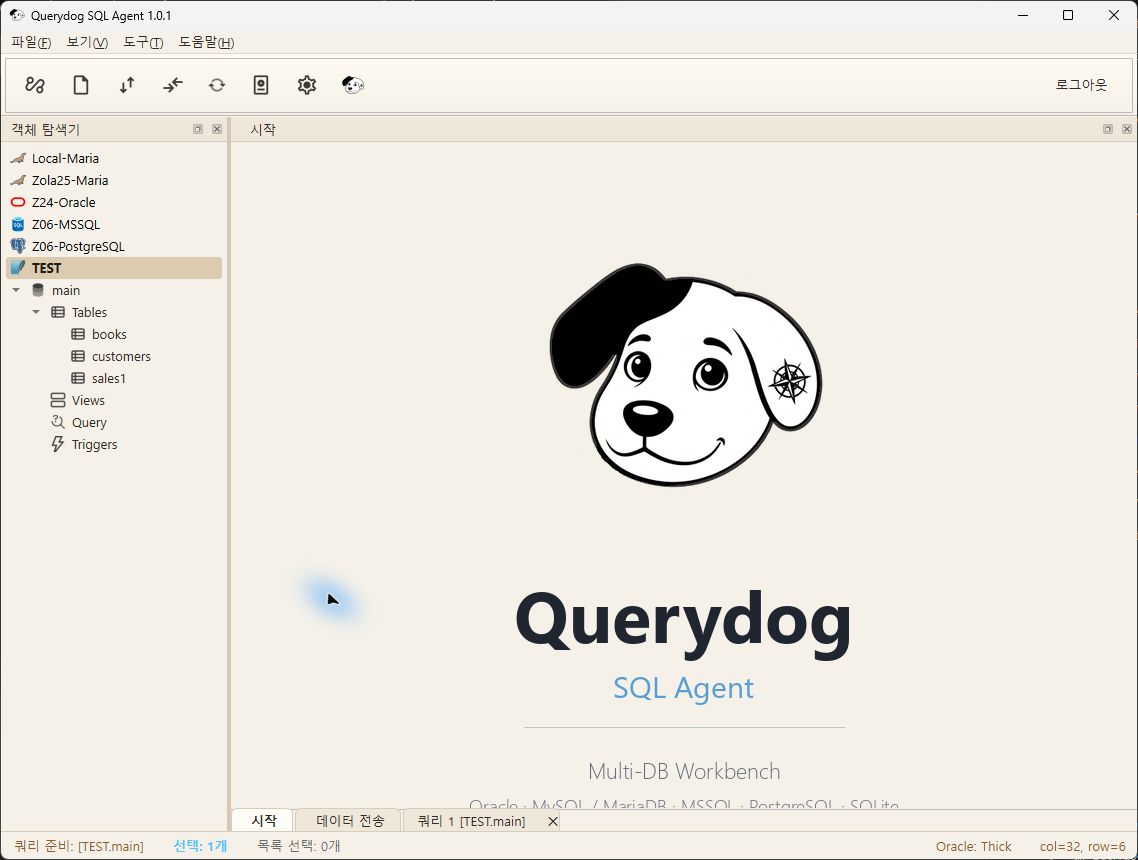The image size is (1138, 860).
Task: Click the Z24-Oracle connection name
Action: (x=64, y=202)
